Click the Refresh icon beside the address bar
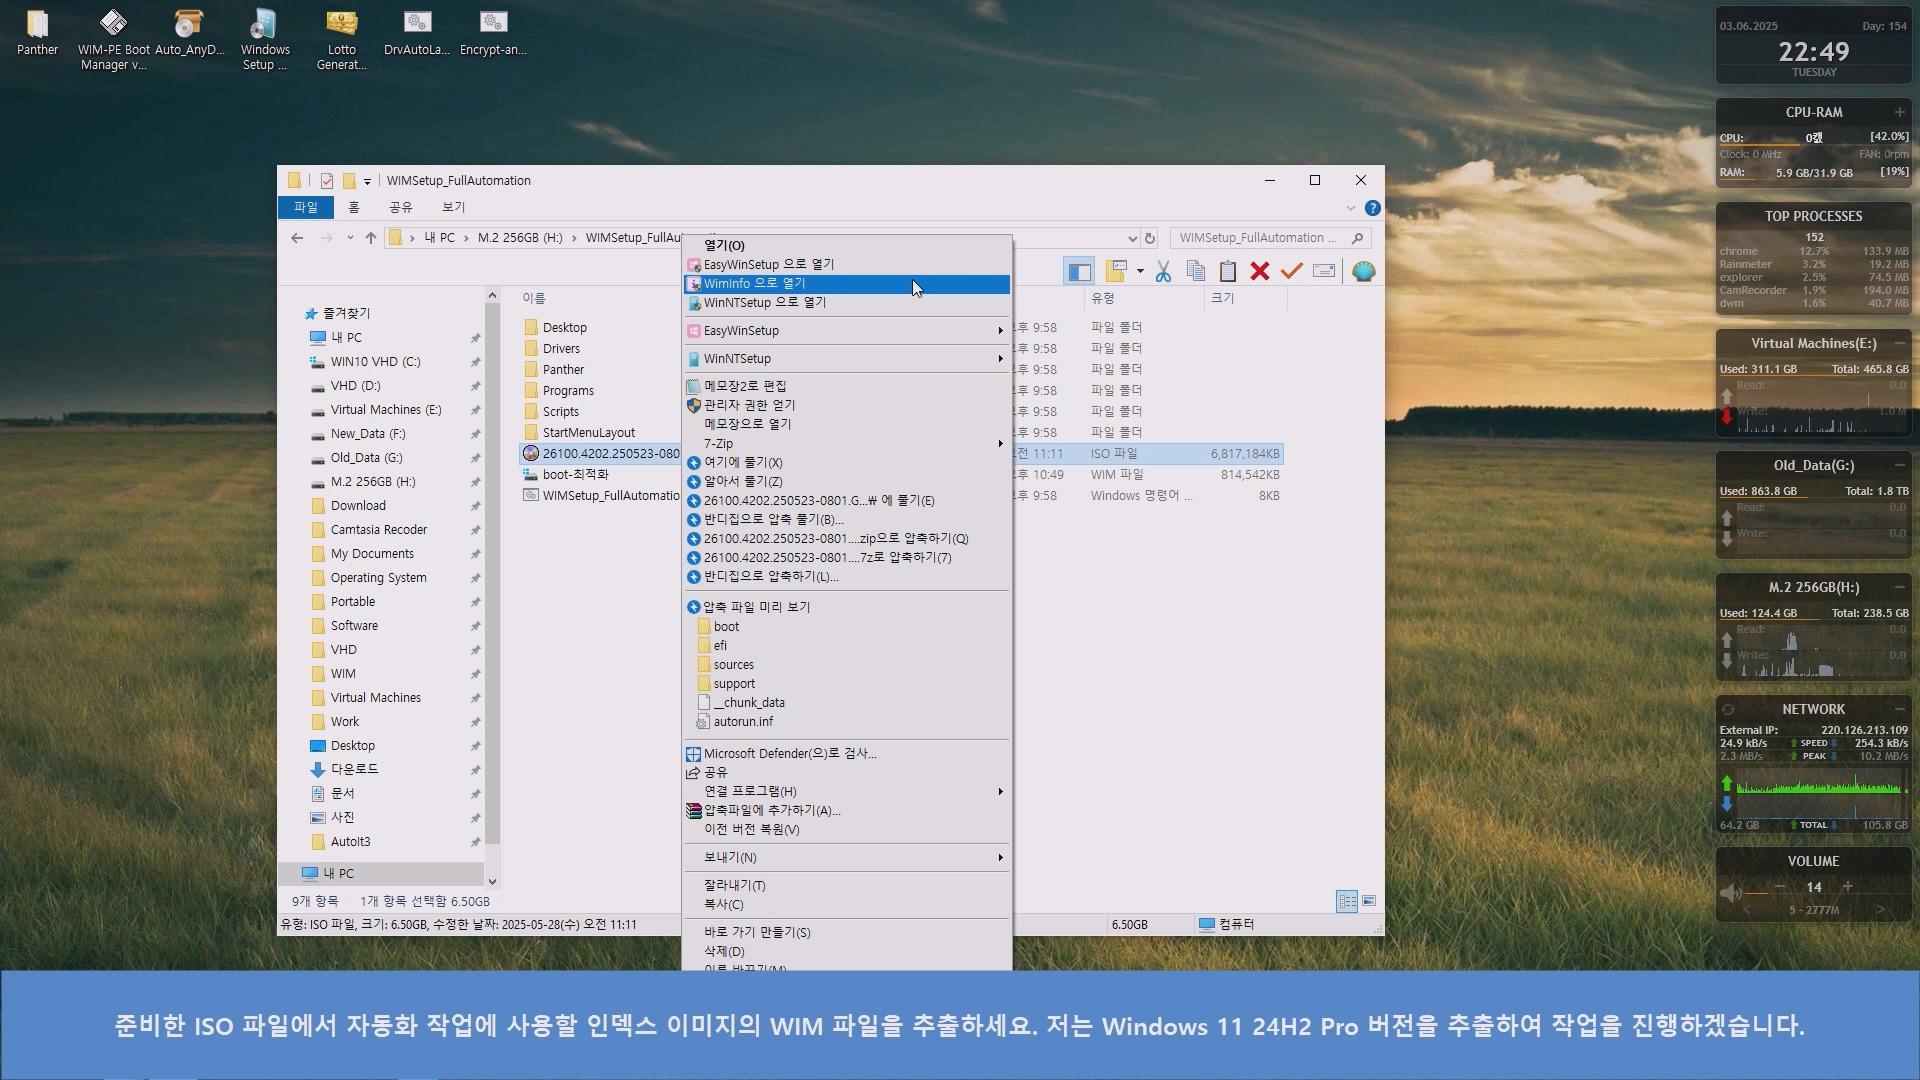 click(1150, 238)
